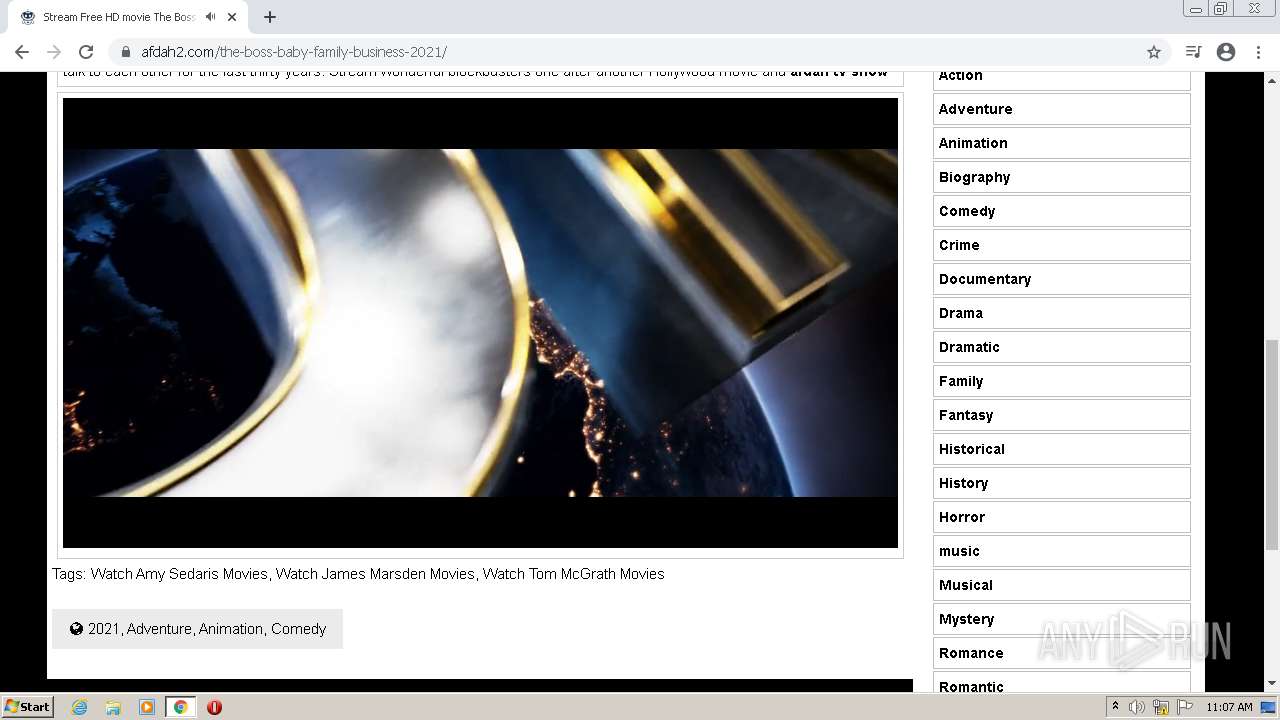Open the Family genre category

coord(1062,381)
